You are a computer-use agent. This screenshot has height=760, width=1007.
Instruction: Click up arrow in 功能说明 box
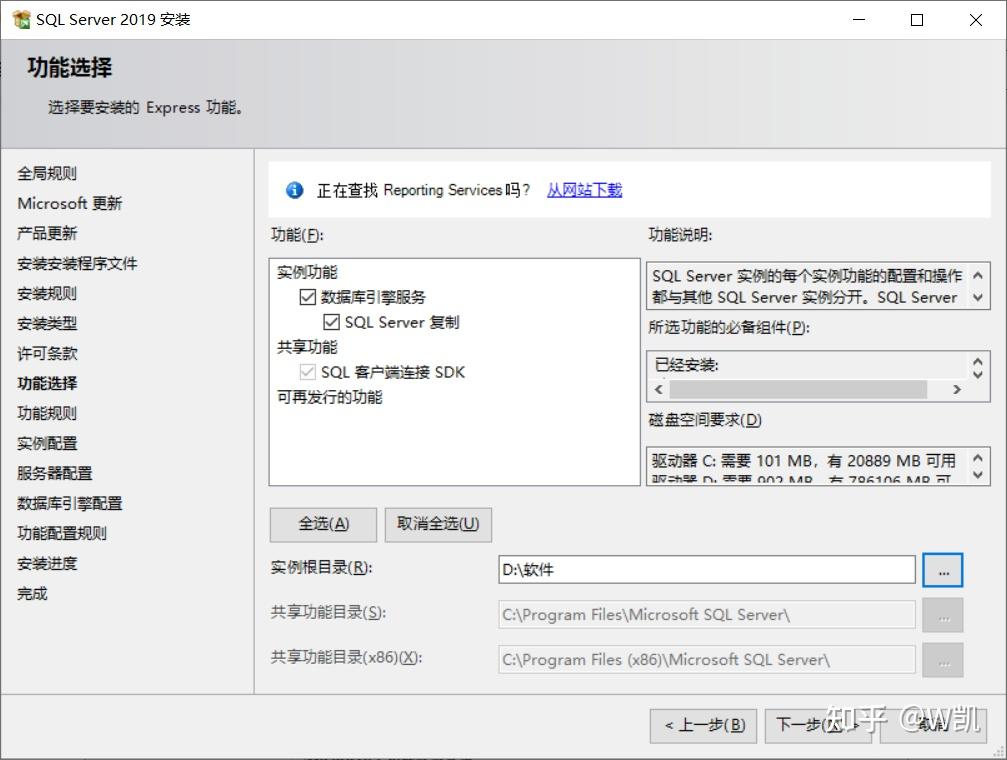(977, 276)
